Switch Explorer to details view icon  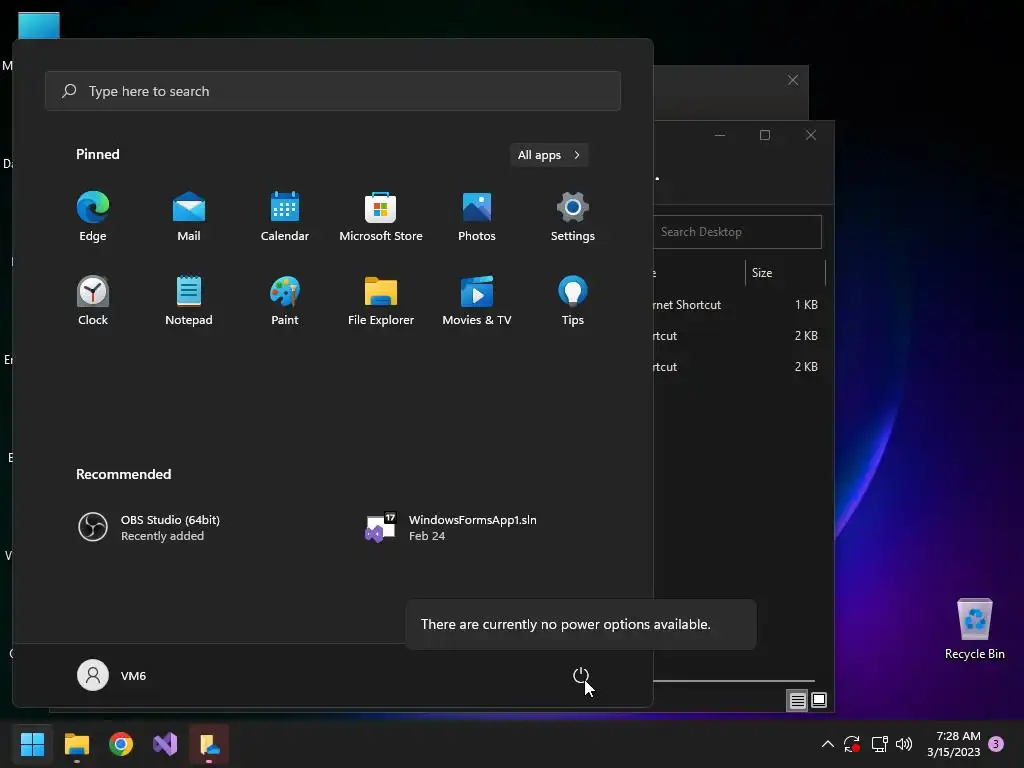(x=797, y=701)
